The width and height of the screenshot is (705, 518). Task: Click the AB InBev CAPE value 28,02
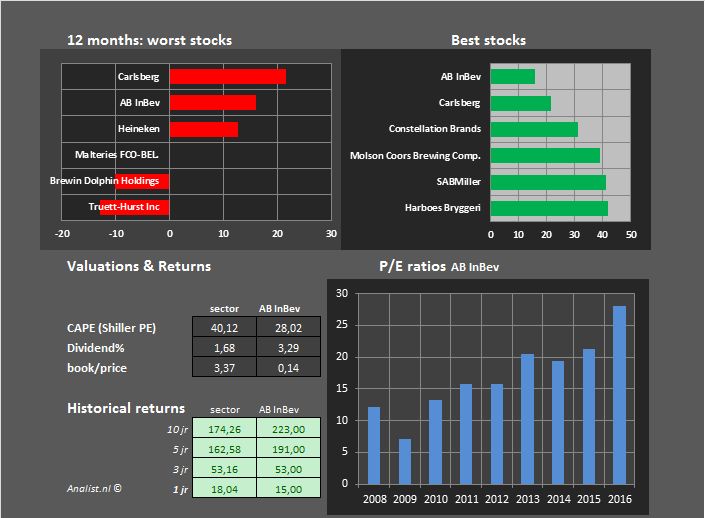click(288, 327)
